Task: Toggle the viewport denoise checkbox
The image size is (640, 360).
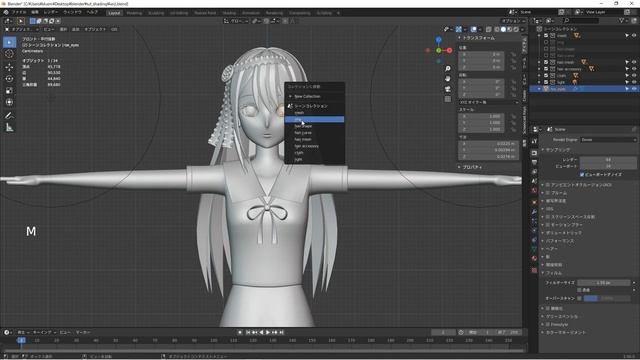Action: (x=582, y=174)
